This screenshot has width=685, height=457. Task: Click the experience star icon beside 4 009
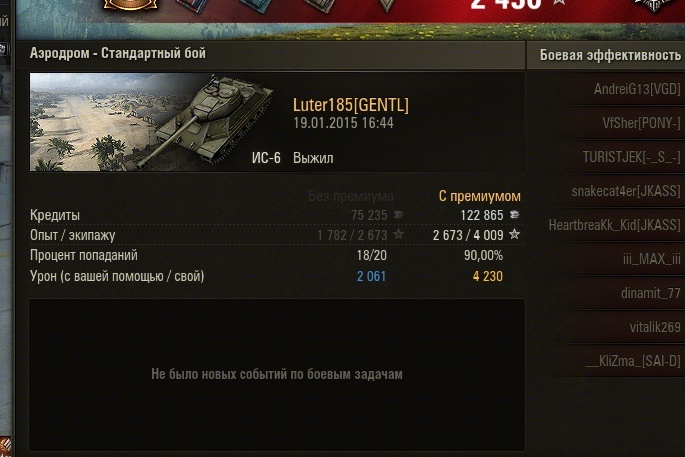tap(515, 234)
